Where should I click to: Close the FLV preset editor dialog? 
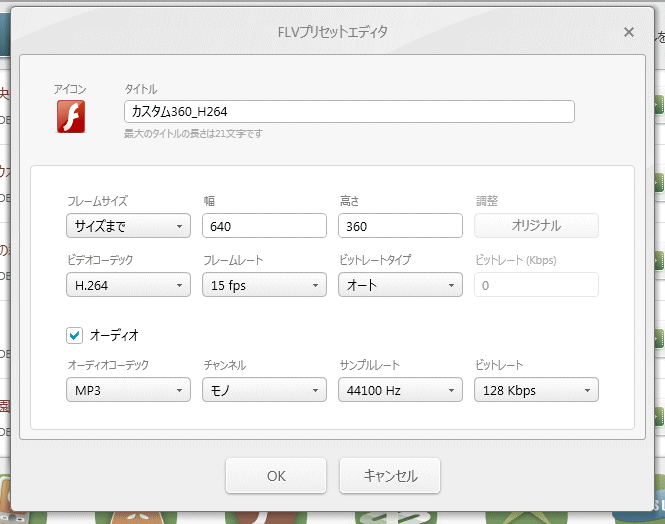628,32
